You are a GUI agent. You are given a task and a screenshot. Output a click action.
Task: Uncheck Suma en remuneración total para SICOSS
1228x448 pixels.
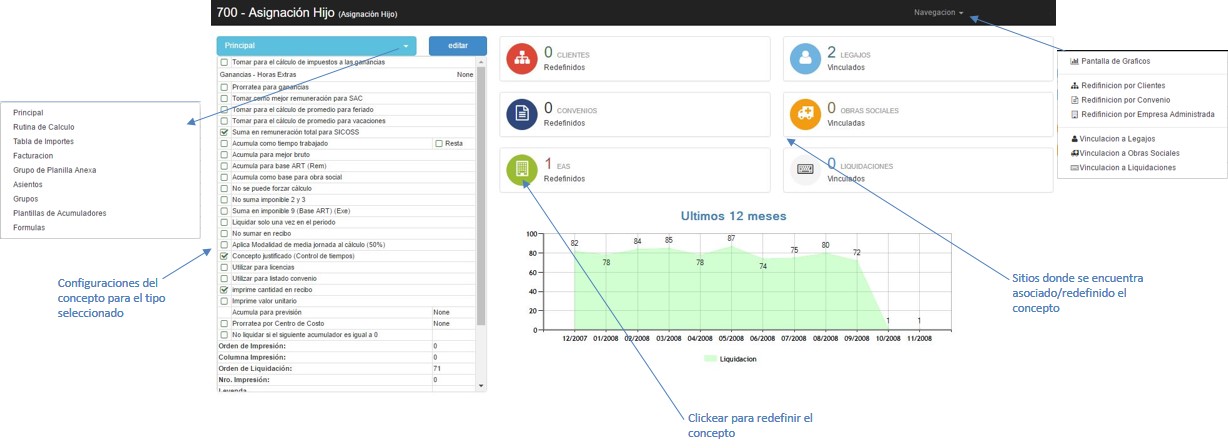coord(224,132)
